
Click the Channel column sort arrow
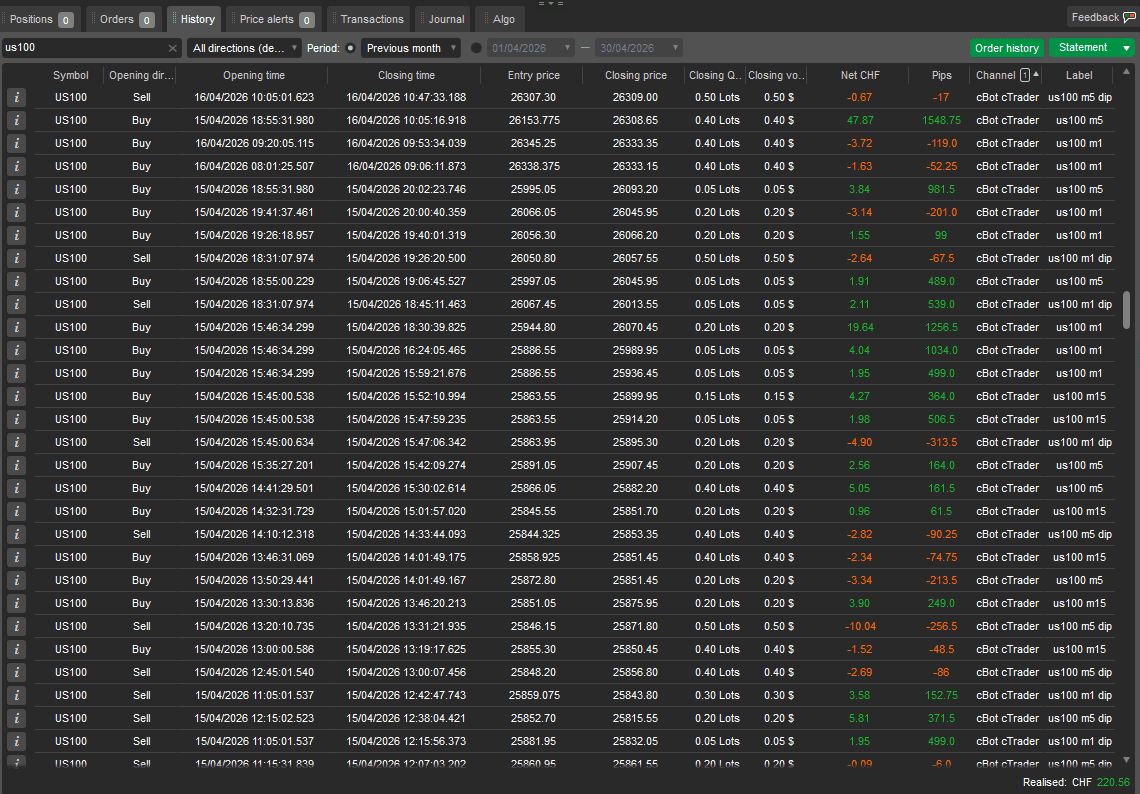click(x=1035, y=74)
